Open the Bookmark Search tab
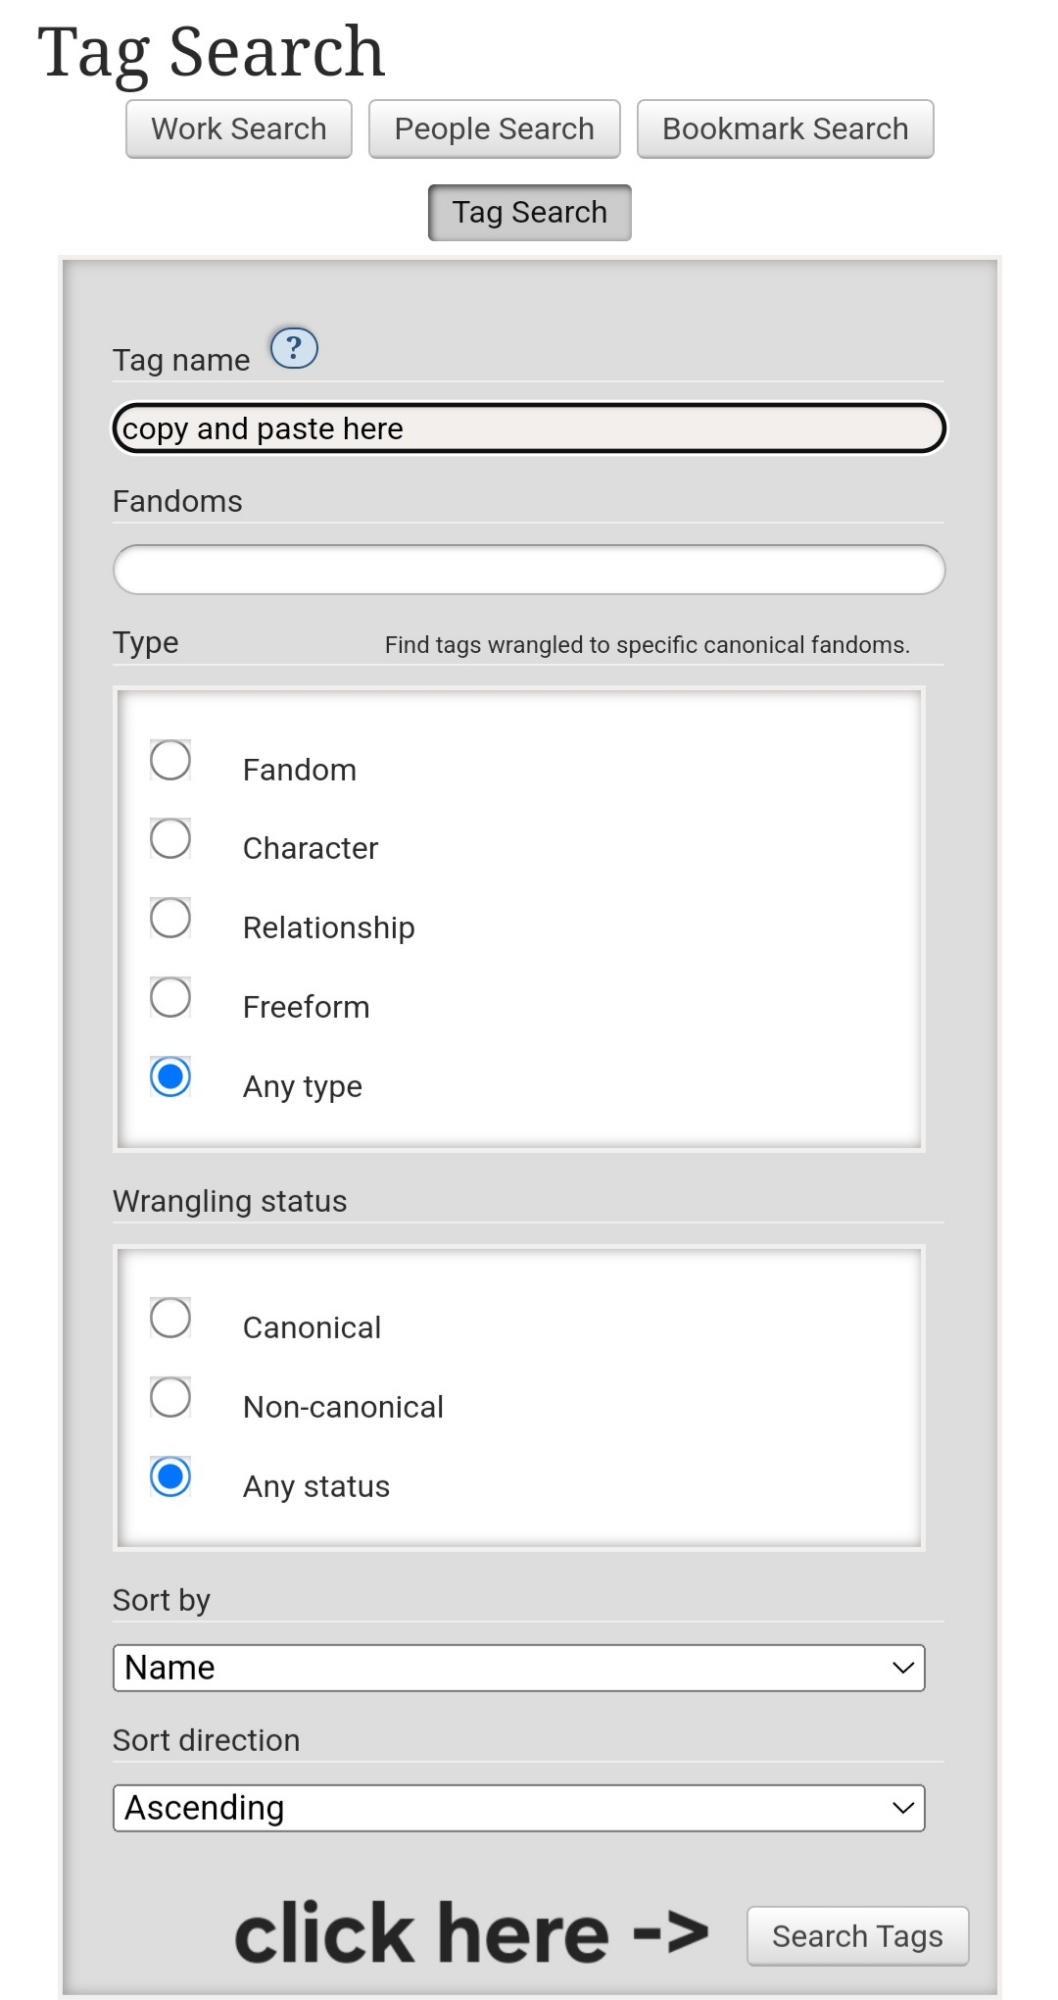 pyautogui.click(x=785, y=129)
